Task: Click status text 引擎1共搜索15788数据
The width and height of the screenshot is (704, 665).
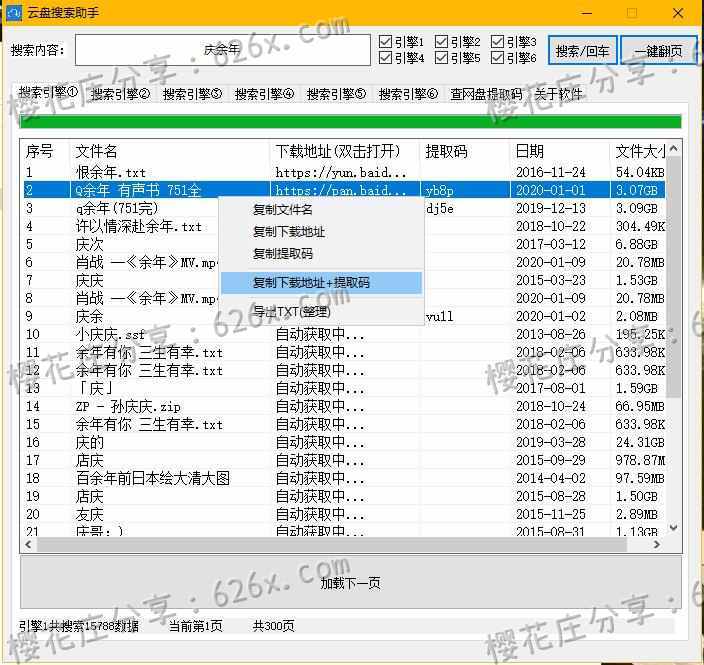Action: (x=79, y=626)
